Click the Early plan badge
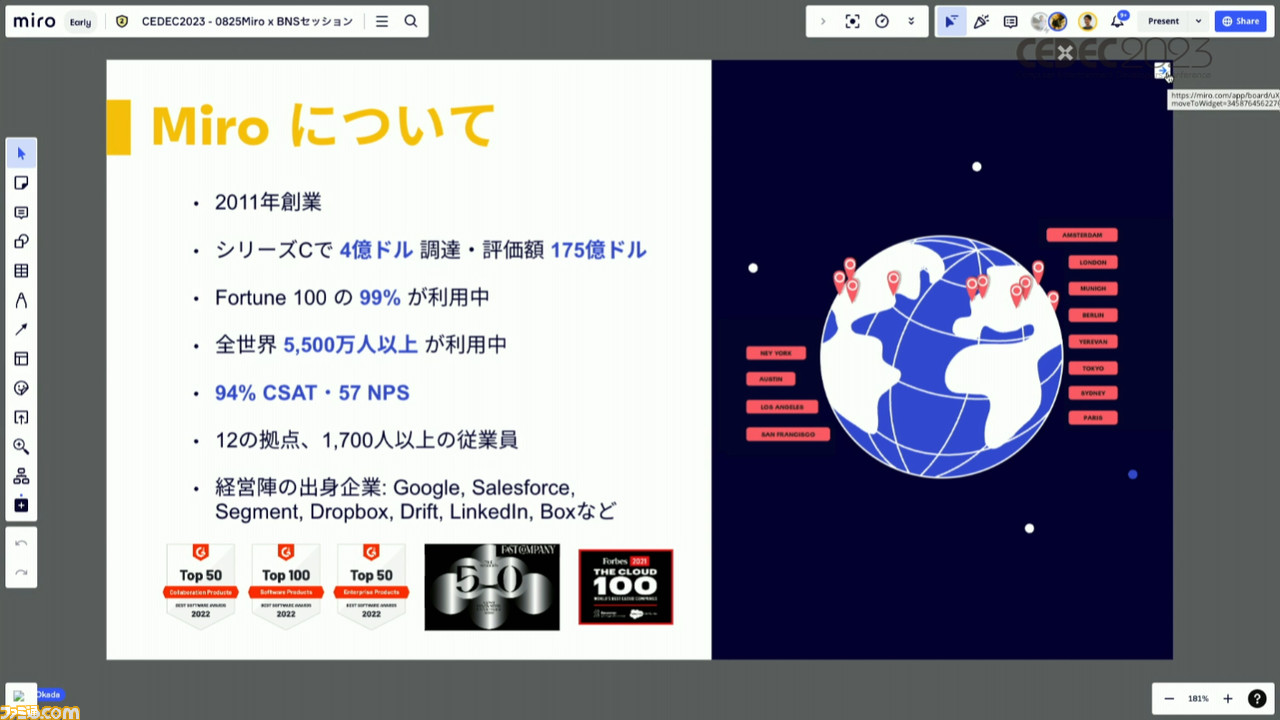Screen dimensions: 1280x720 point(80,21)
